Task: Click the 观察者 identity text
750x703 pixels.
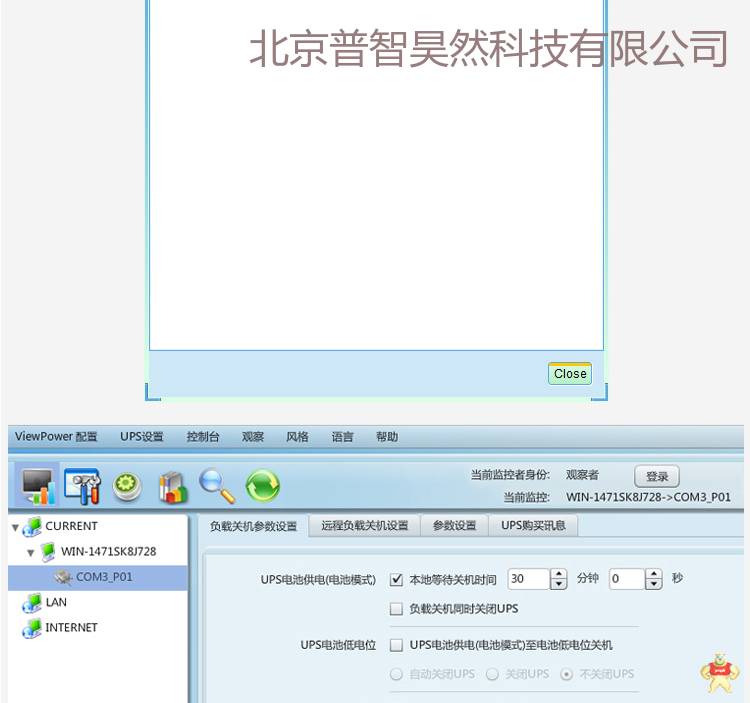Action: click(582, 475)
